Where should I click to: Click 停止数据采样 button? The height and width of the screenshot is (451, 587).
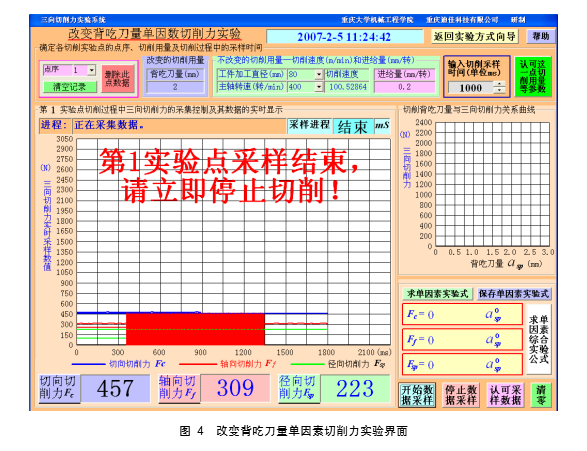461,395
